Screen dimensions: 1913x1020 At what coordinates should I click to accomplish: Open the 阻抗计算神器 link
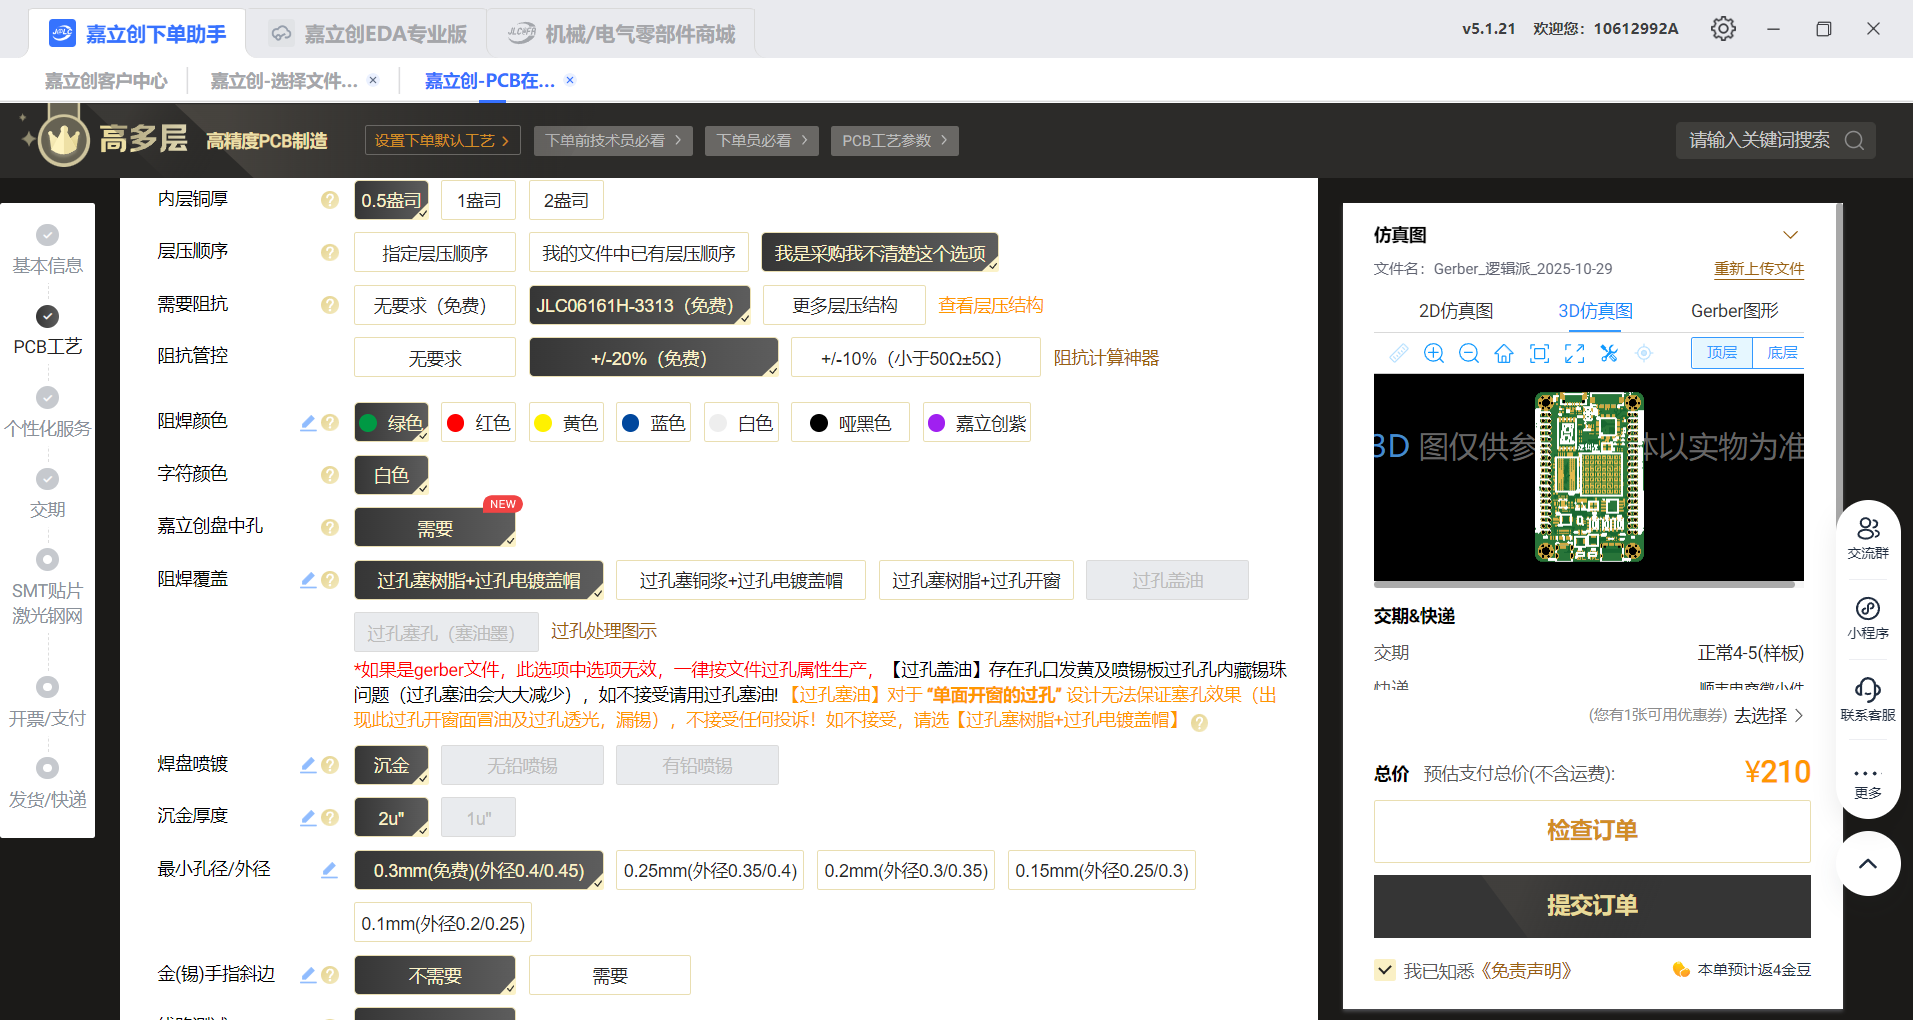pos(1106,358)
